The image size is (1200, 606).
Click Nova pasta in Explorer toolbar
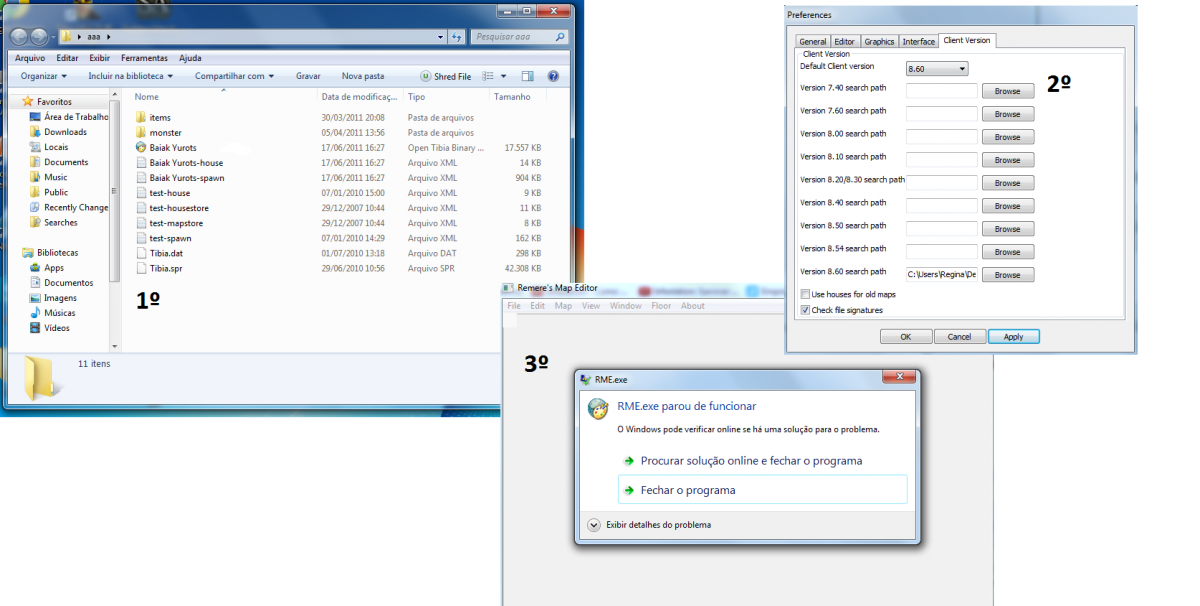point(363,76)
